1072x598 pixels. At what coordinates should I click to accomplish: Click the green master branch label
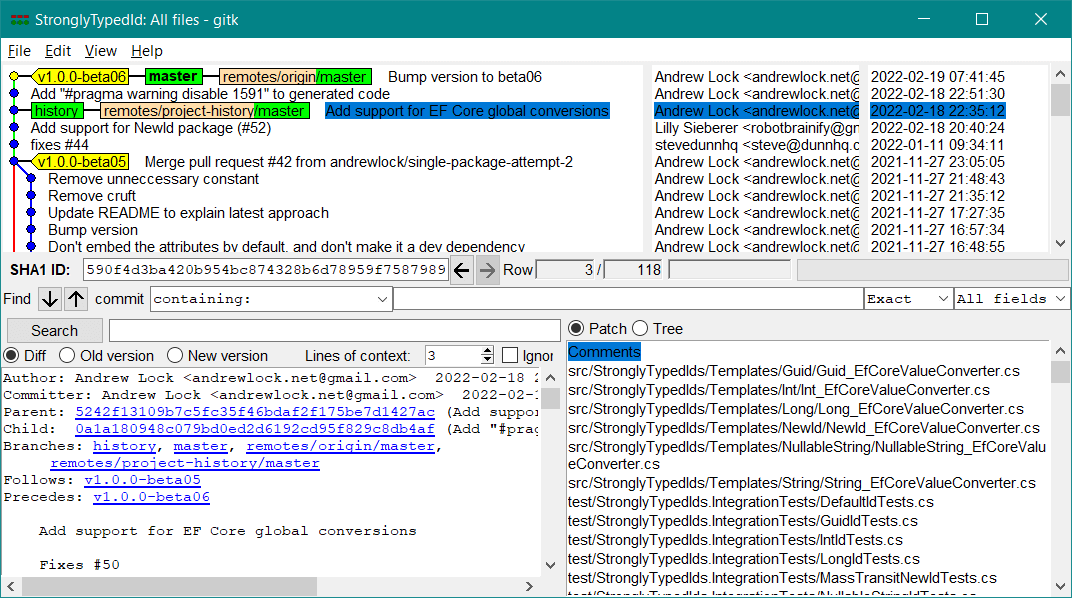coord(174,77)
